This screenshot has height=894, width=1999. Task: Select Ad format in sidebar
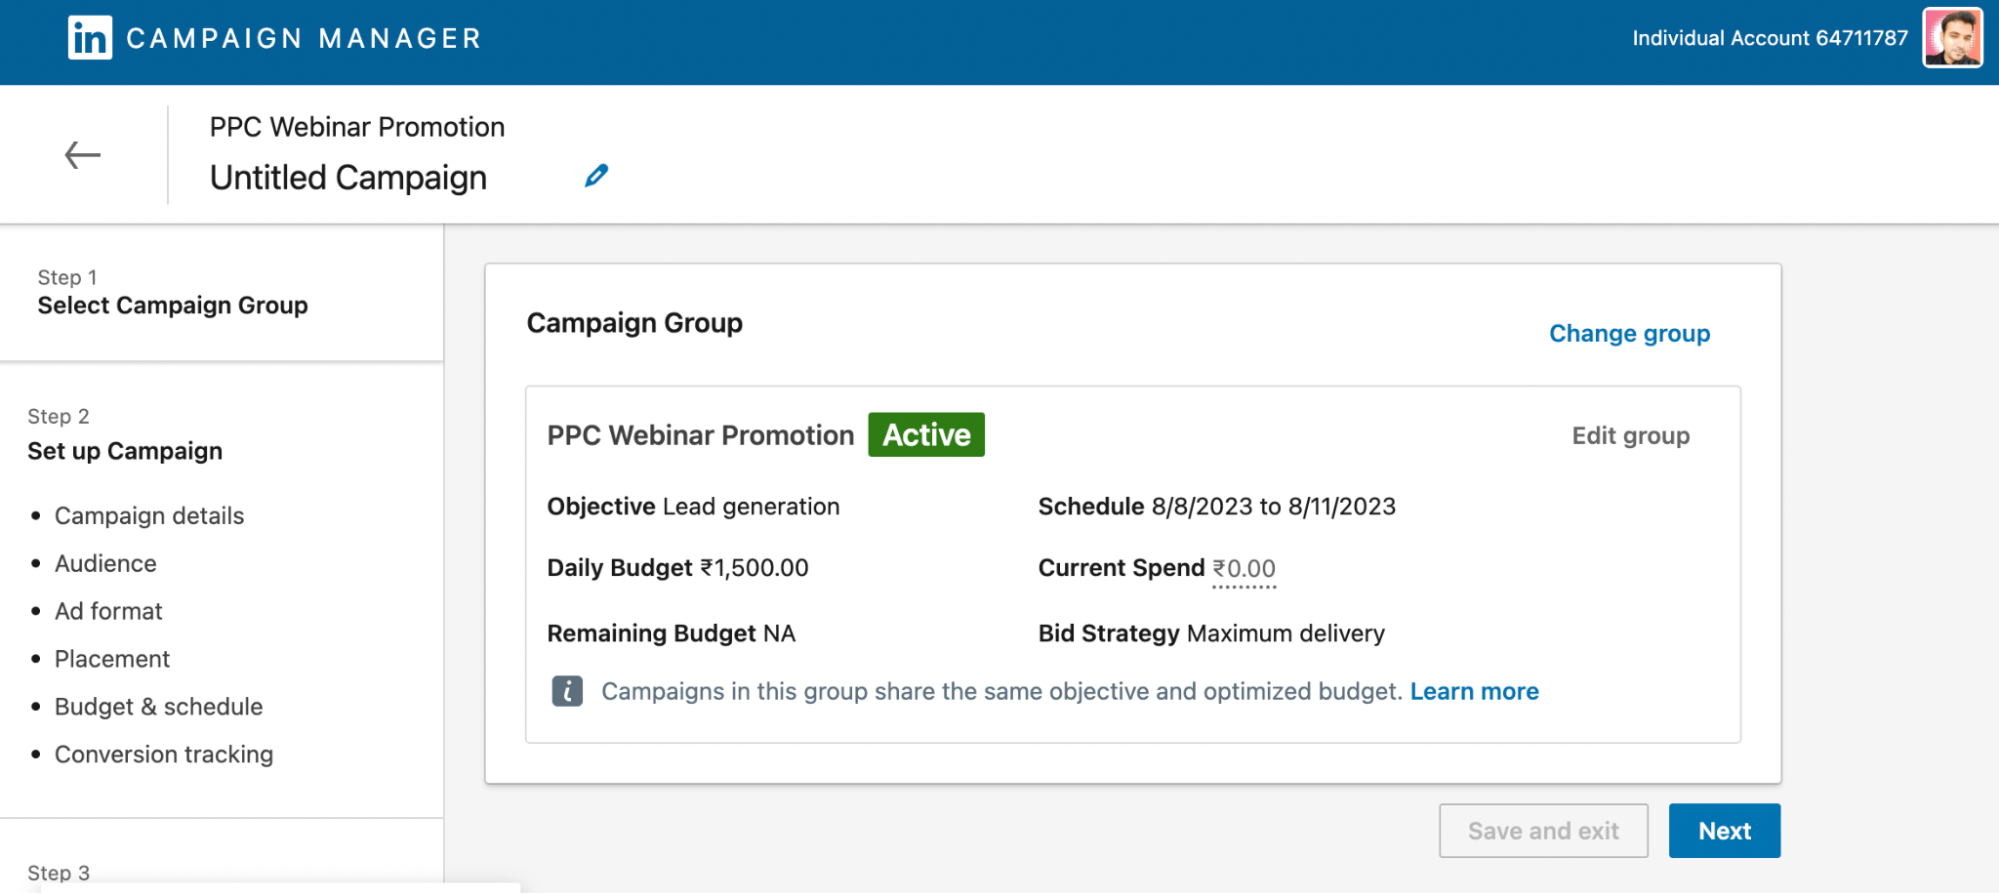[x=108, y=611]
